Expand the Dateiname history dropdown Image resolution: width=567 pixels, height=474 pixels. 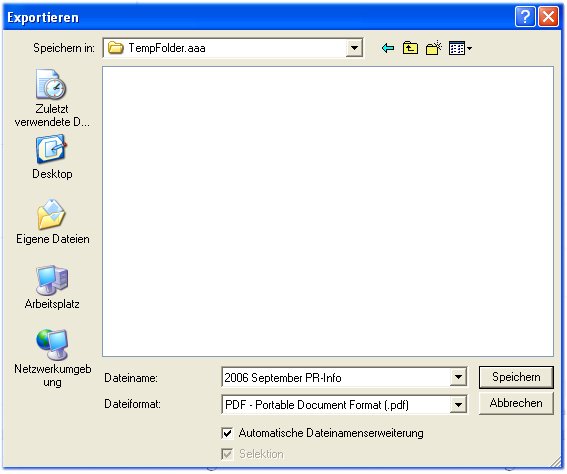pyautogui.click(x=458, y=377)
